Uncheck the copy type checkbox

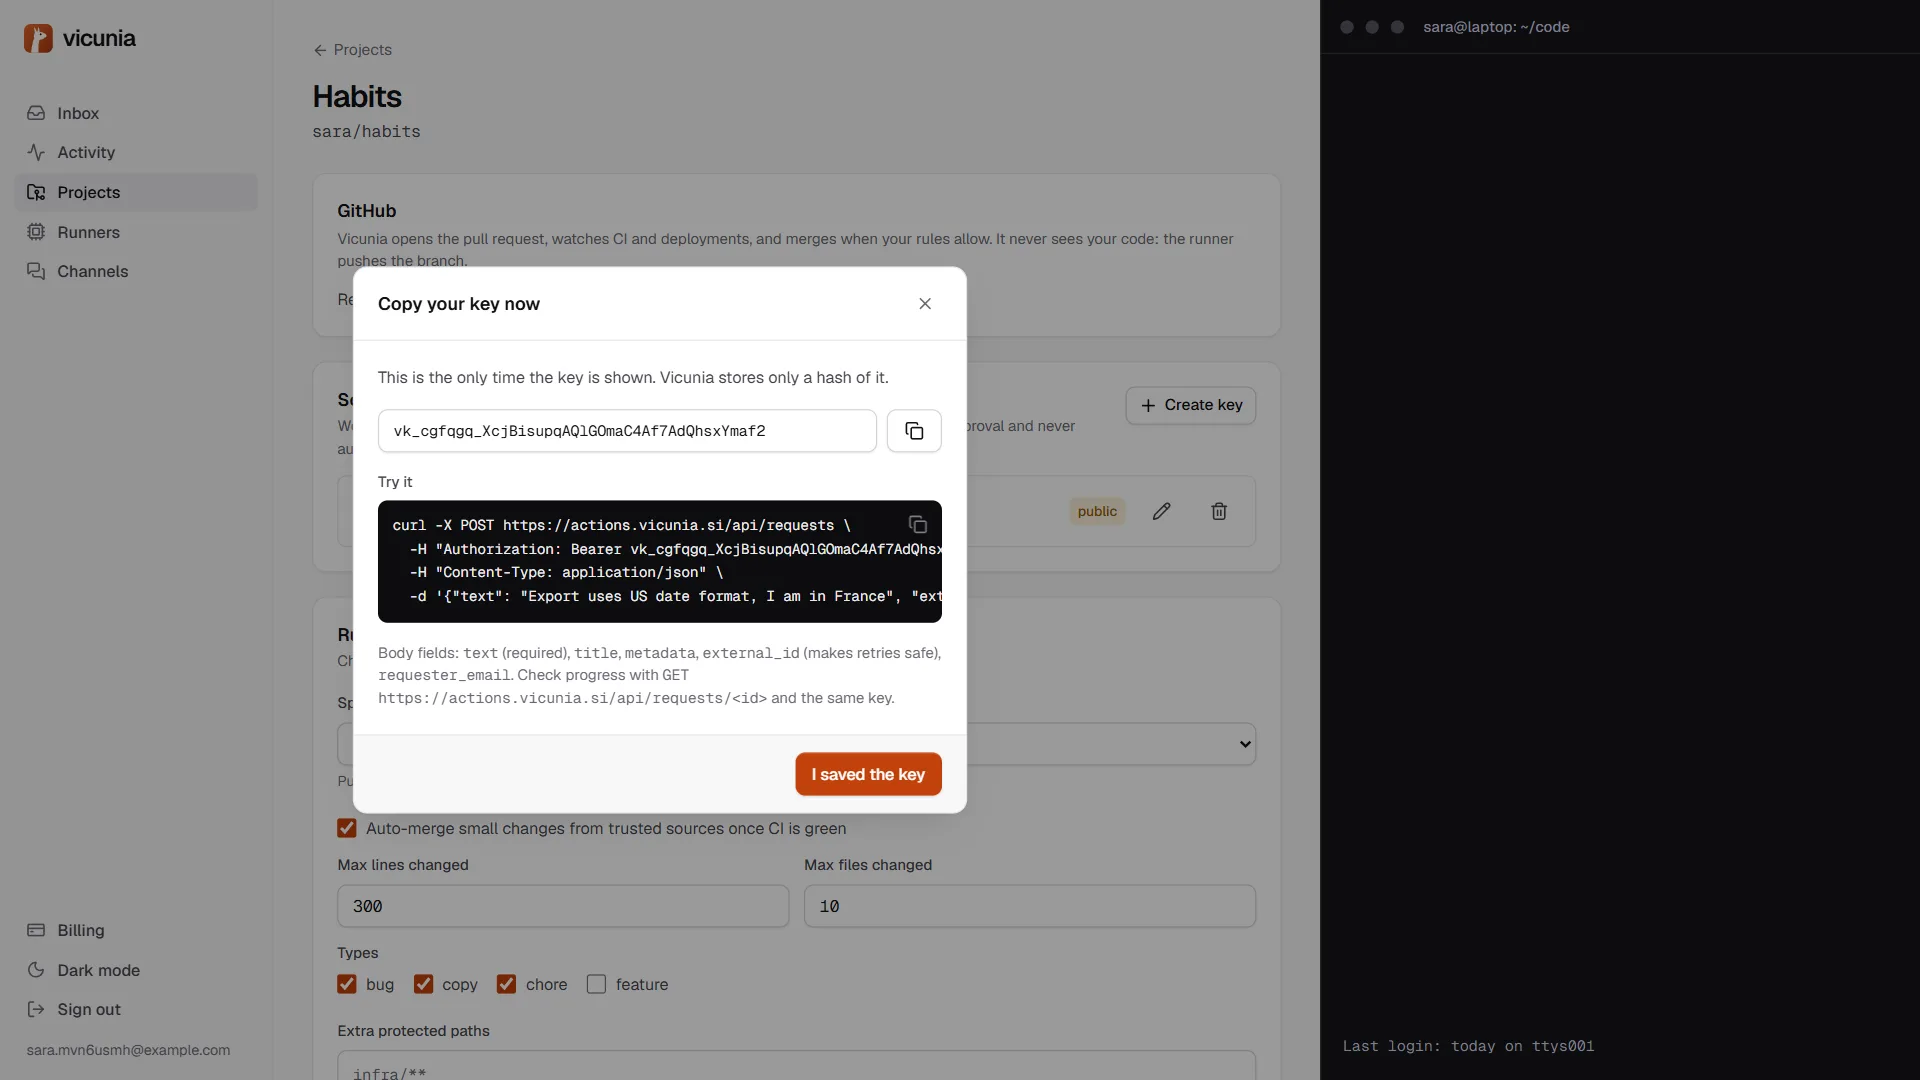(424, 984)
